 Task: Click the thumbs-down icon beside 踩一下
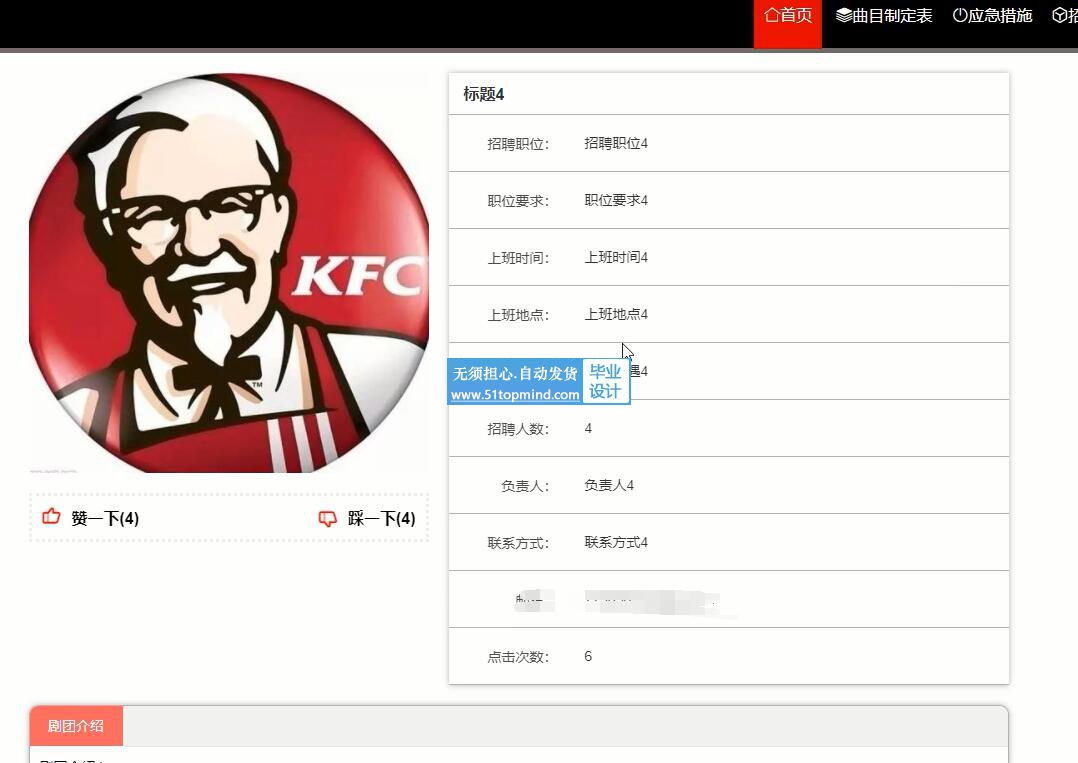click(328, 518)
